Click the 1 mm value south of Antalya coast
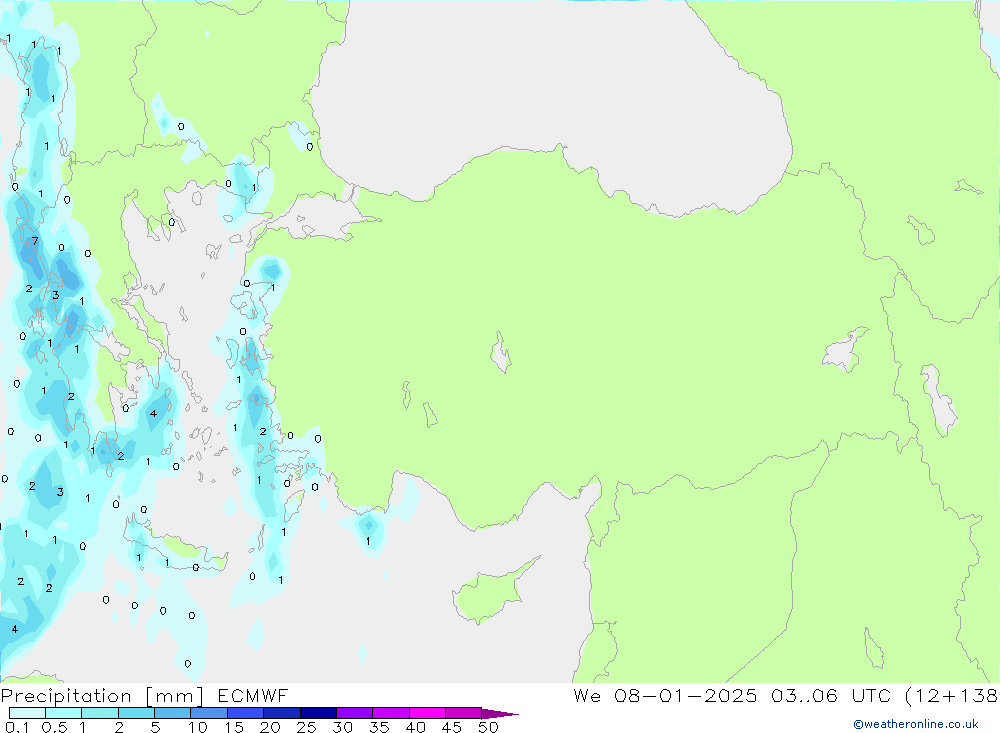The height and width of the screenshot is (733, 1000). 368,541
